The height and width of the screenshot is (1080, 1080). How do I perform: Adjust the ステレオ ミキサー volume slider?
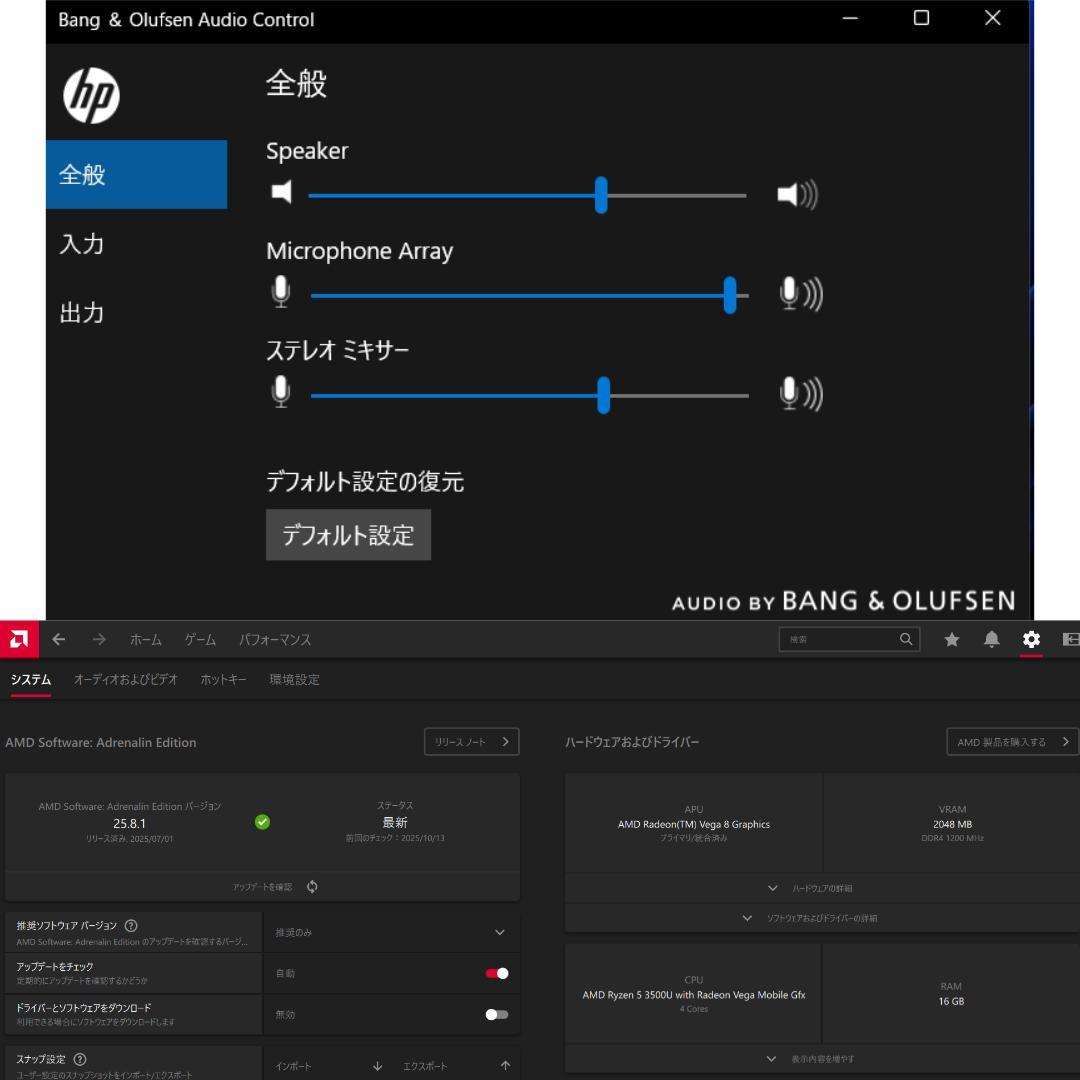(x=603, y=395)
